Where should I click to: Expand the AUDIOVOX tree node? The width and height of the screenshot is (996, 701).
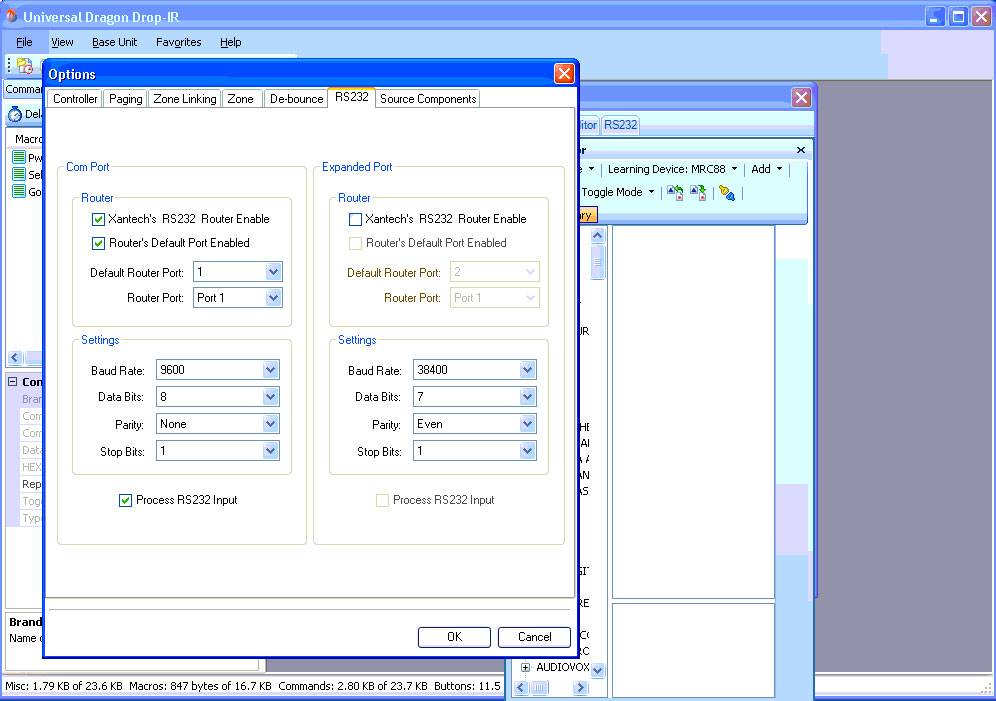tap(525, 667)
